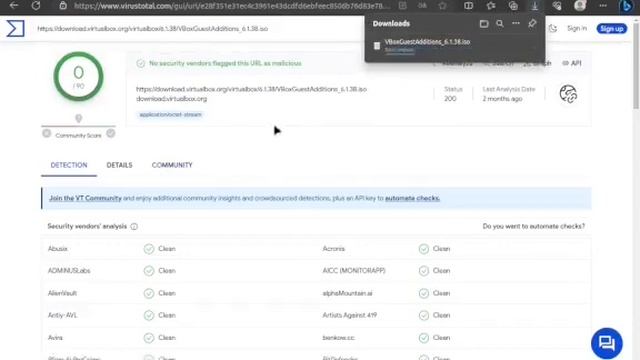The image size is (640, 360).
Task: View site info via the address bar lock icon
Action: pos(63,6)
